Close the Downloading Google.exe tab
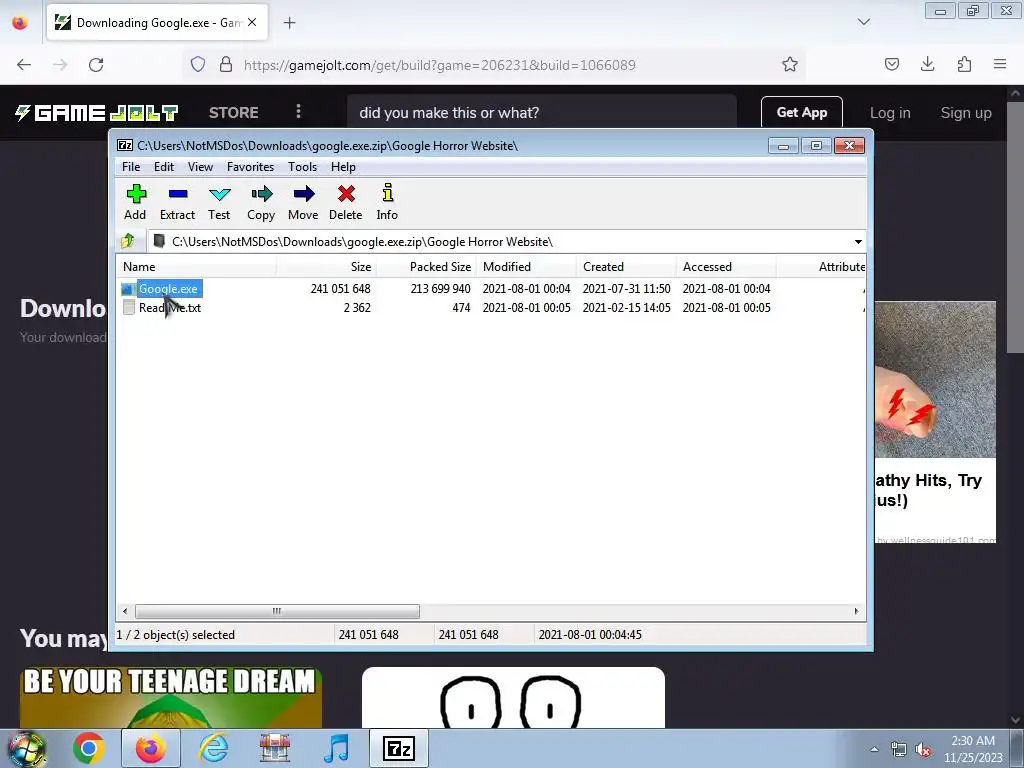 tap(252, 22)
